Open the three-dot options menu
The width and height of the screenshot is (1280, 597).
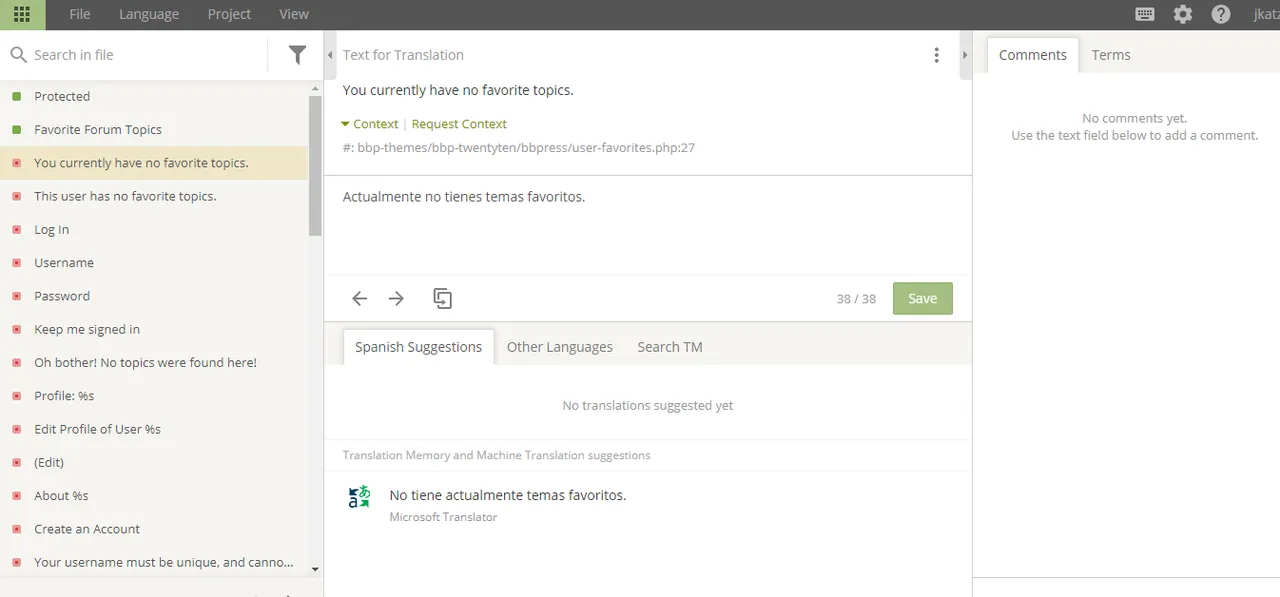(936, 55)
